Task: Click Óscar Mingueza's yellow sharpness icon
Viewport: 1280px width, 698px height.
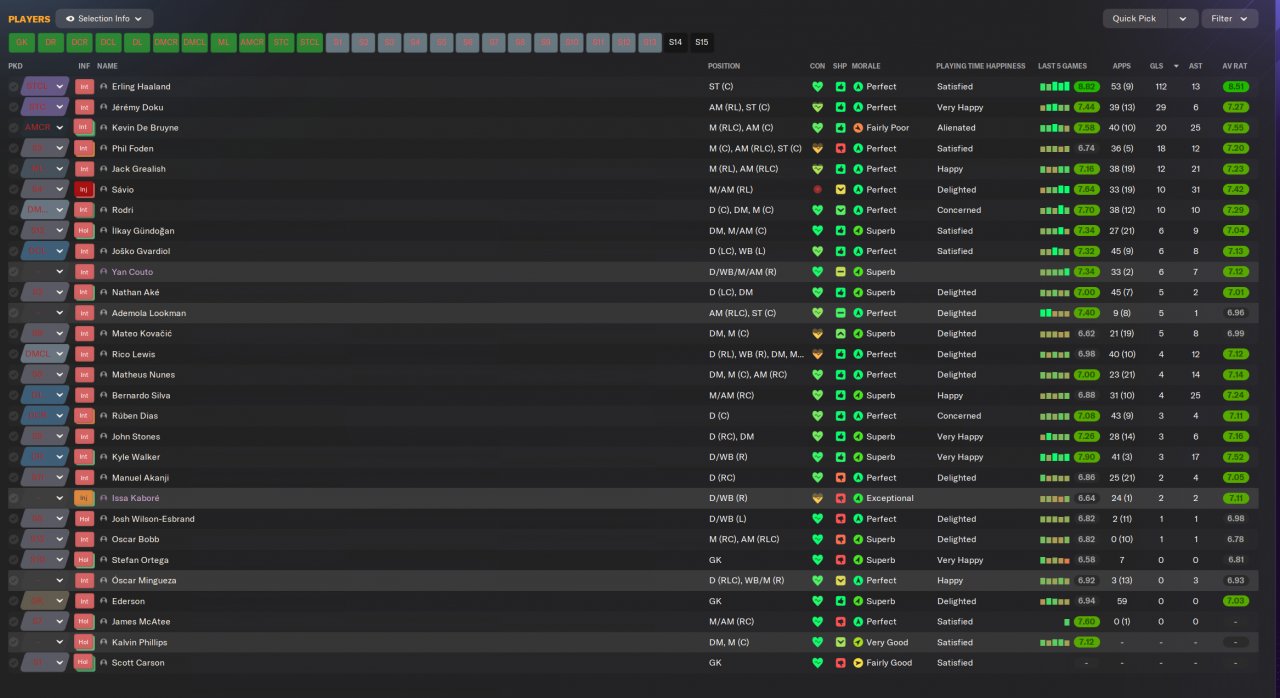Action: coord(841,580)
